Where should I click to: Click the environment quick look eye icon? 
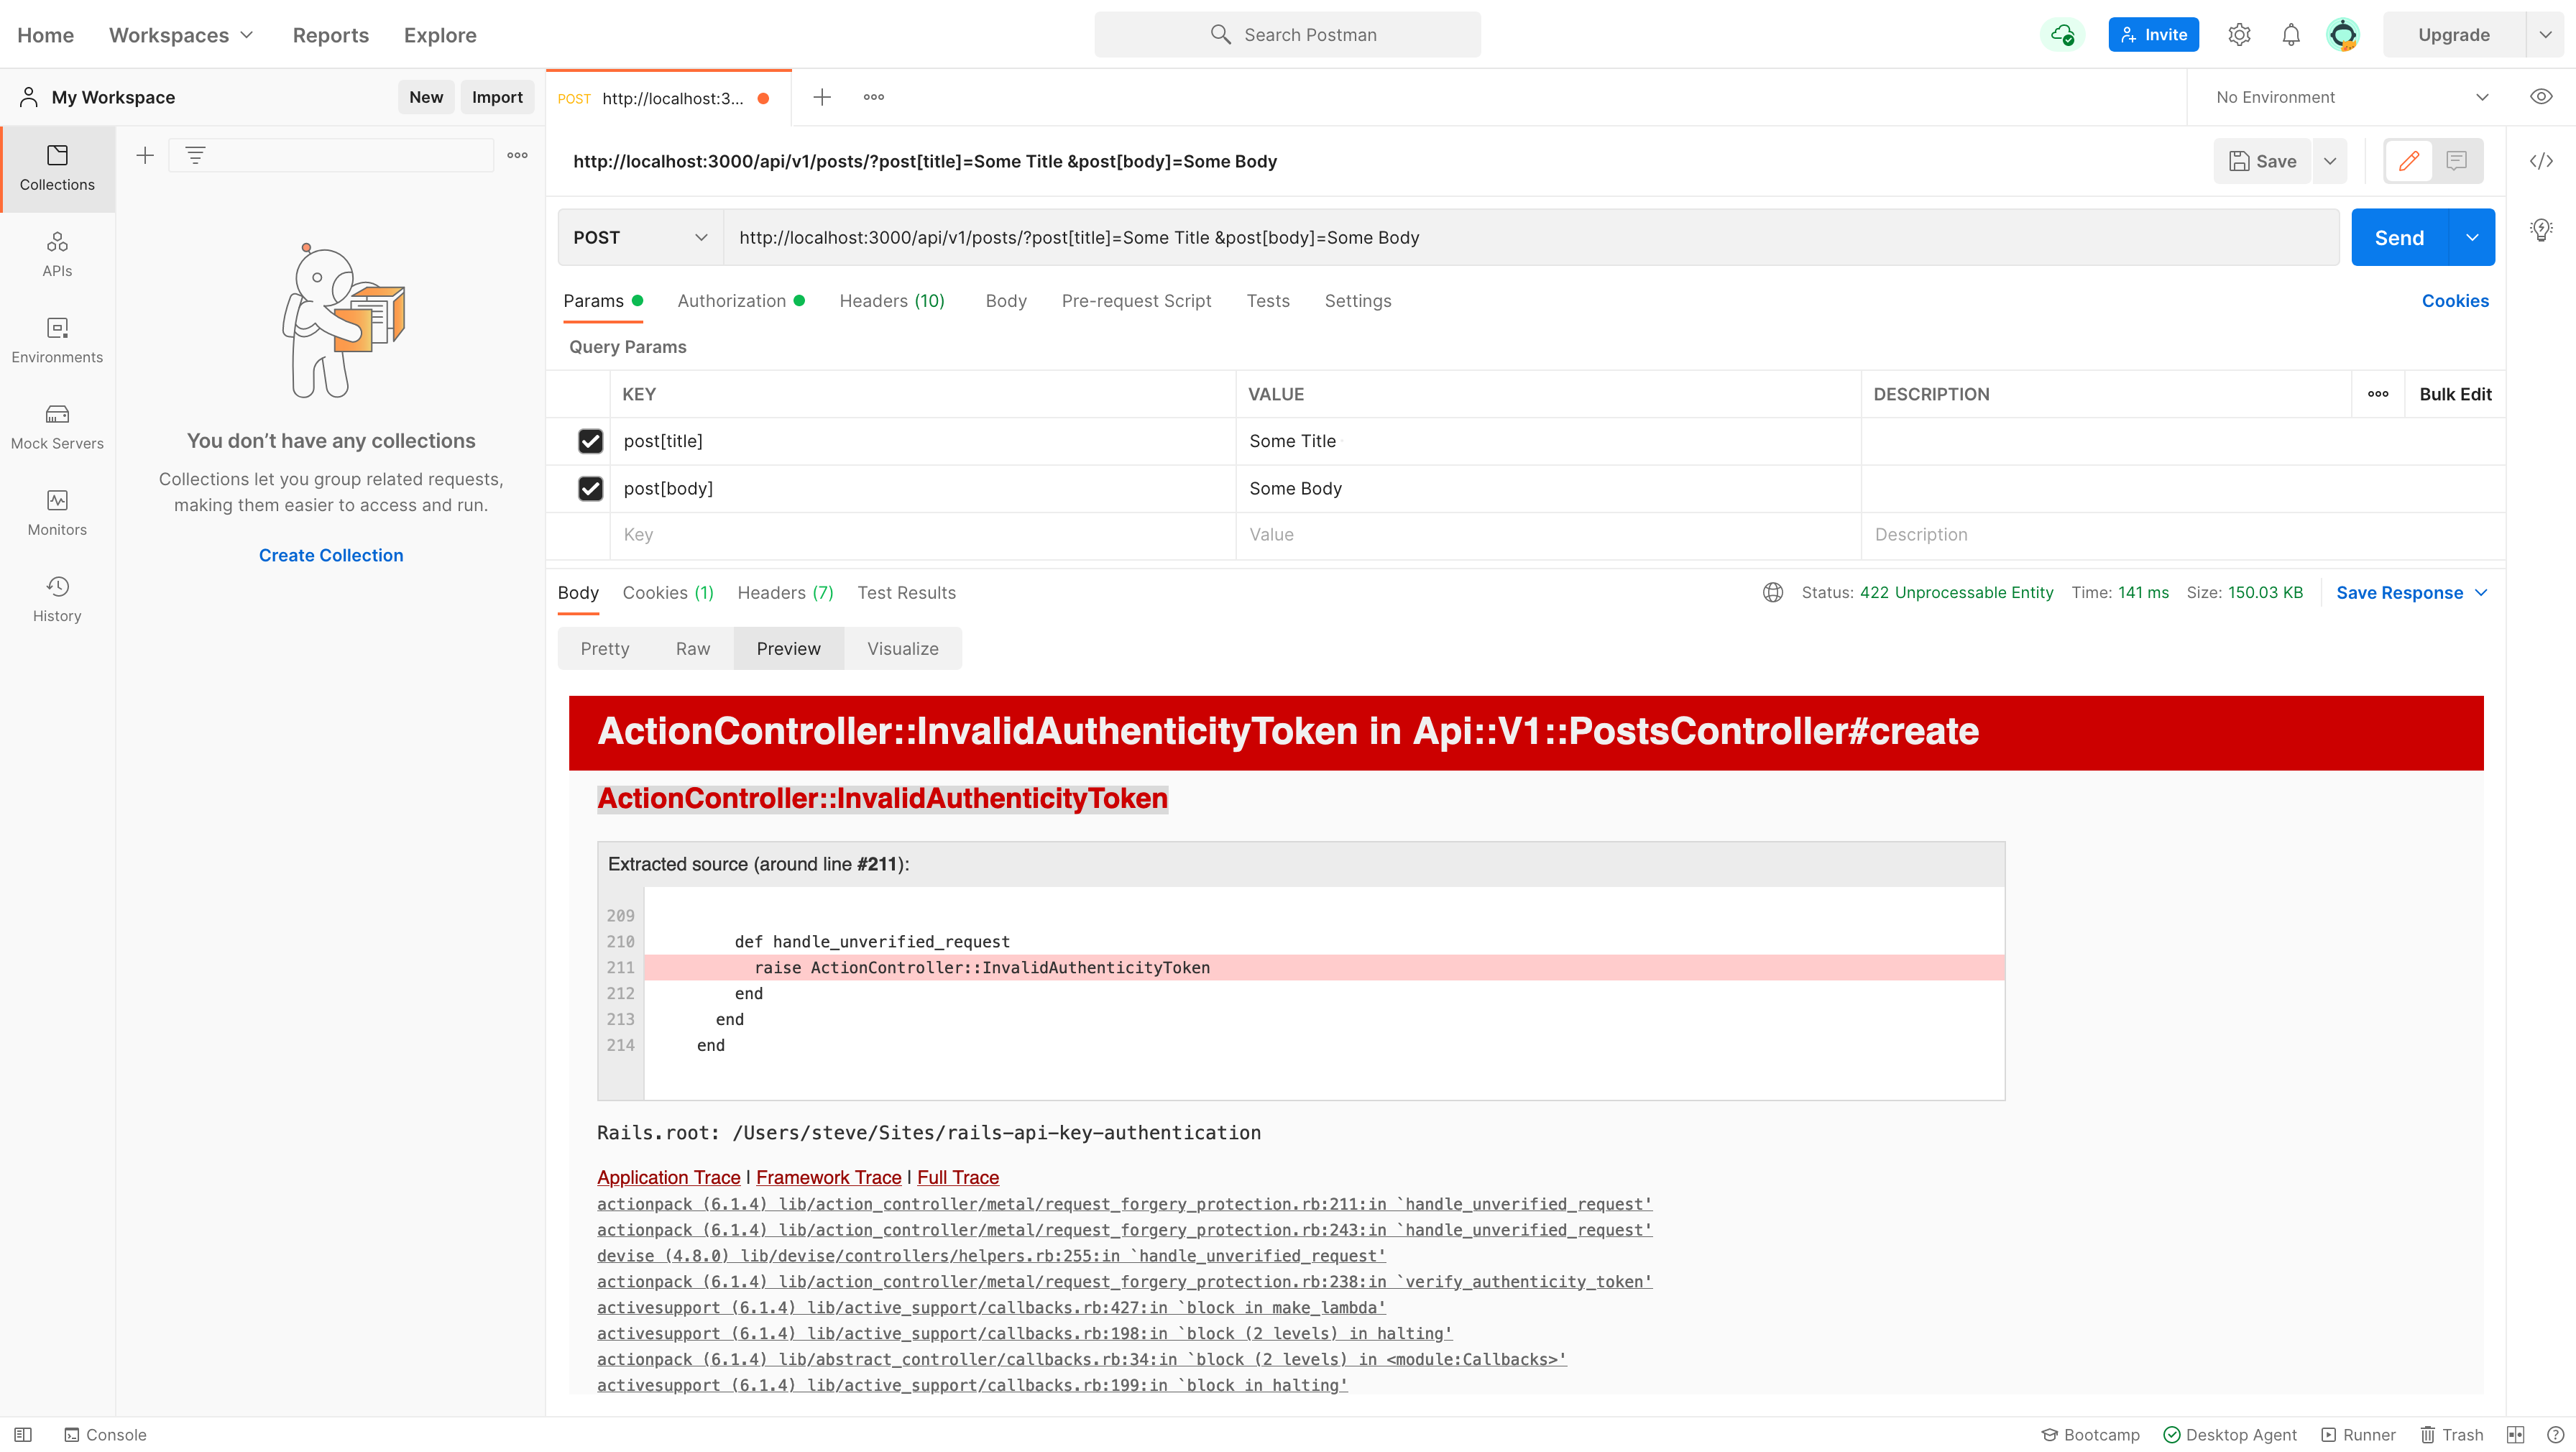tap(2541, 97)
